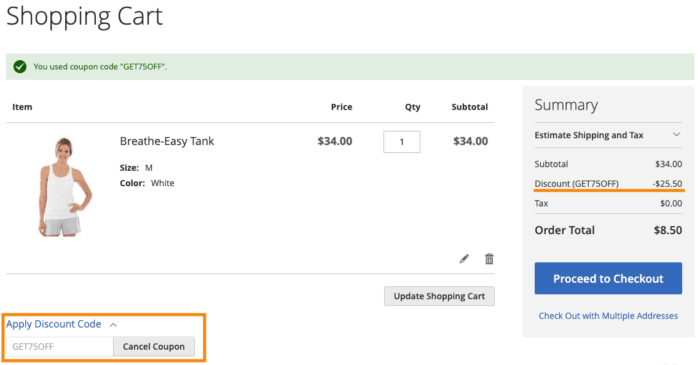Edit the Breathe-Easy Tank item with pencil icon
This screenshot has height=365, width=700.
coord(464,259)
